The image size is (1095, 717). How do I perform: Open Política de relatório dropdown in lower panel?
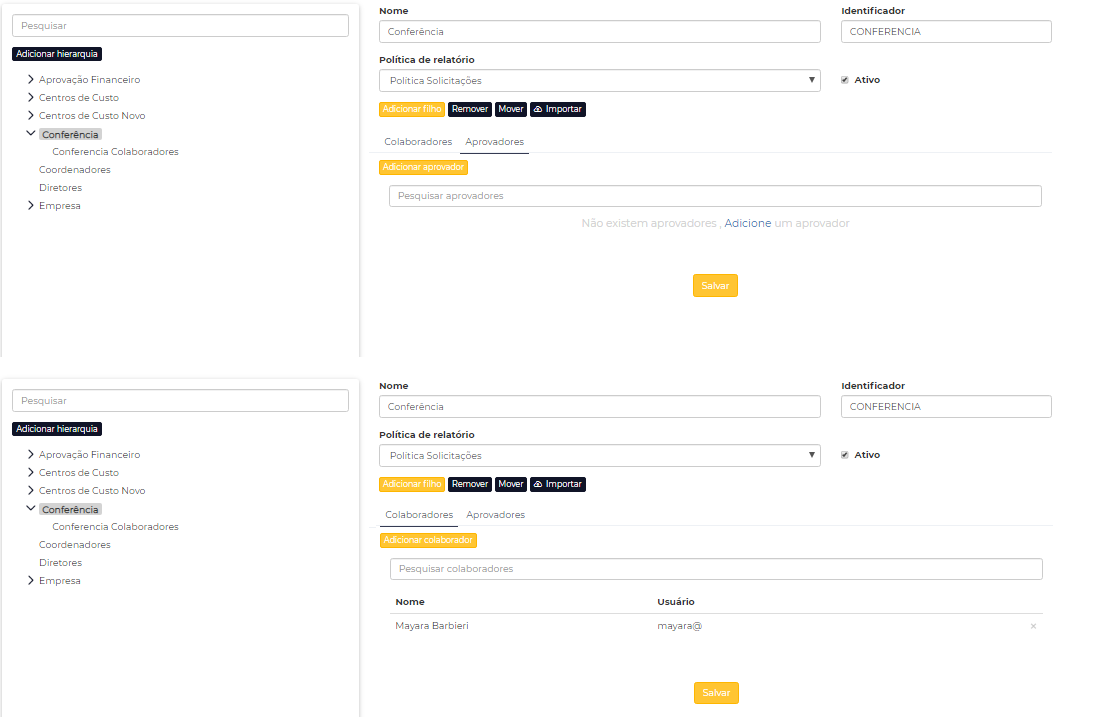pos(599,456)
